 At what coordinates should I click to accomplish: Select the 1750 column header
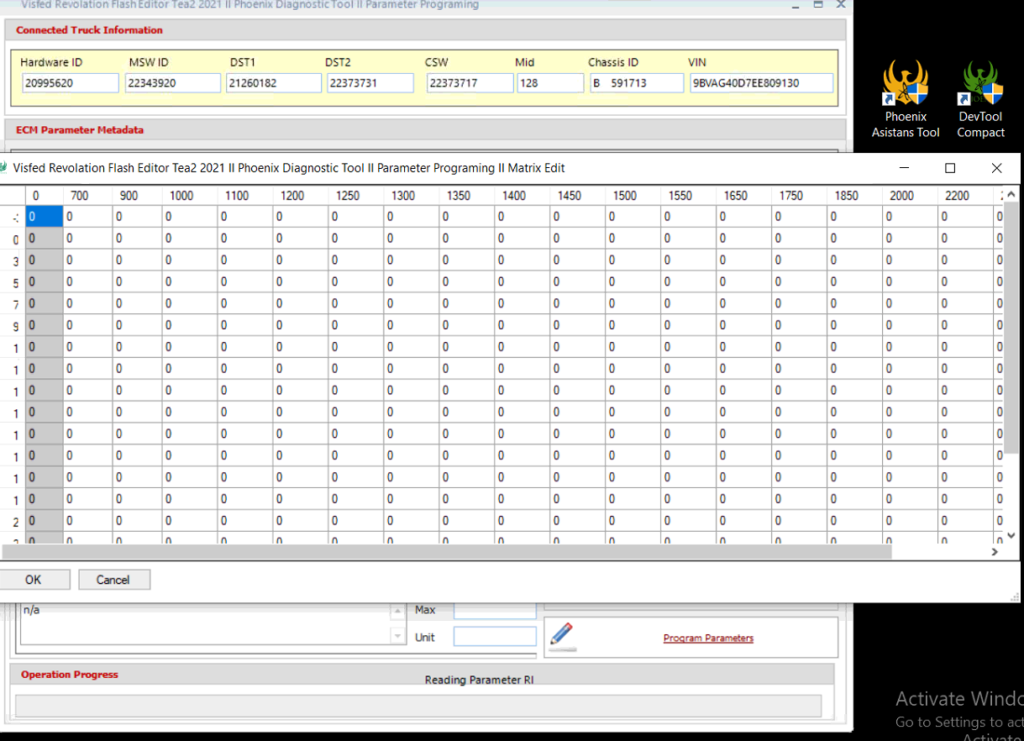(800, 195)
